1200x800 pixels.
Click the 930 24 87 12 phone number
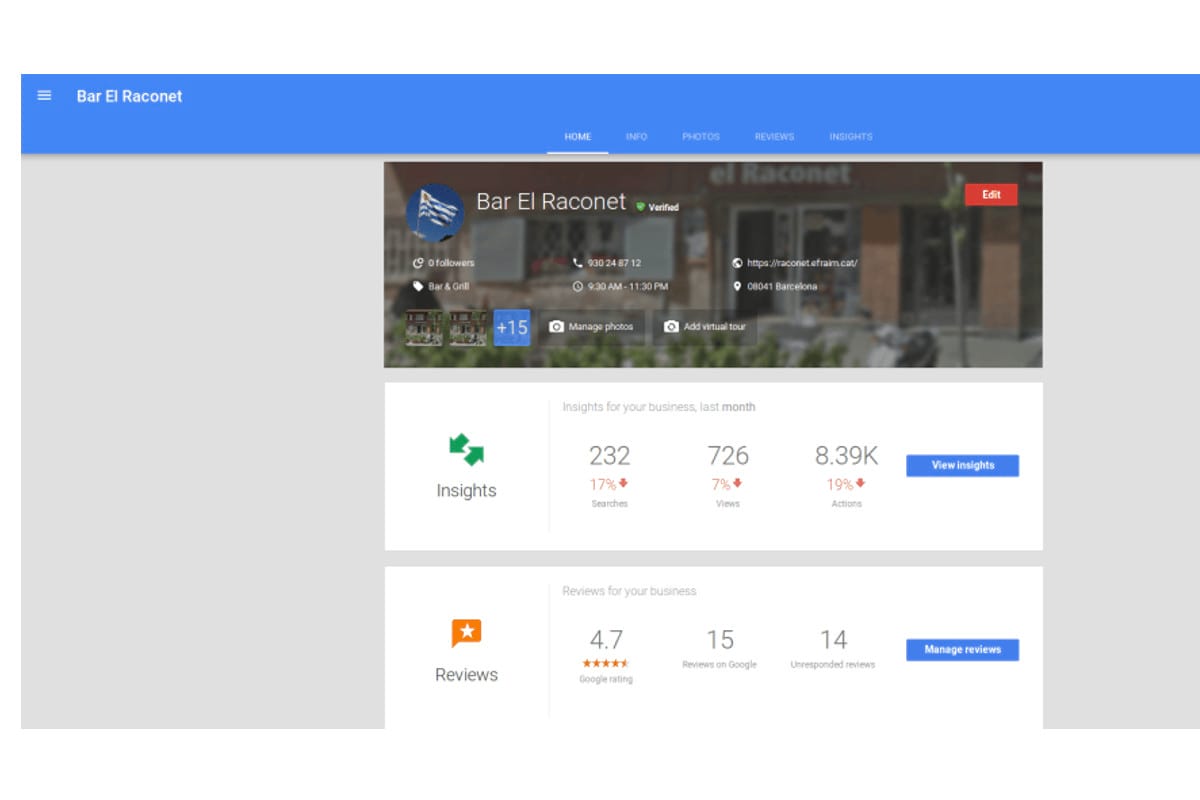point(614,263)
